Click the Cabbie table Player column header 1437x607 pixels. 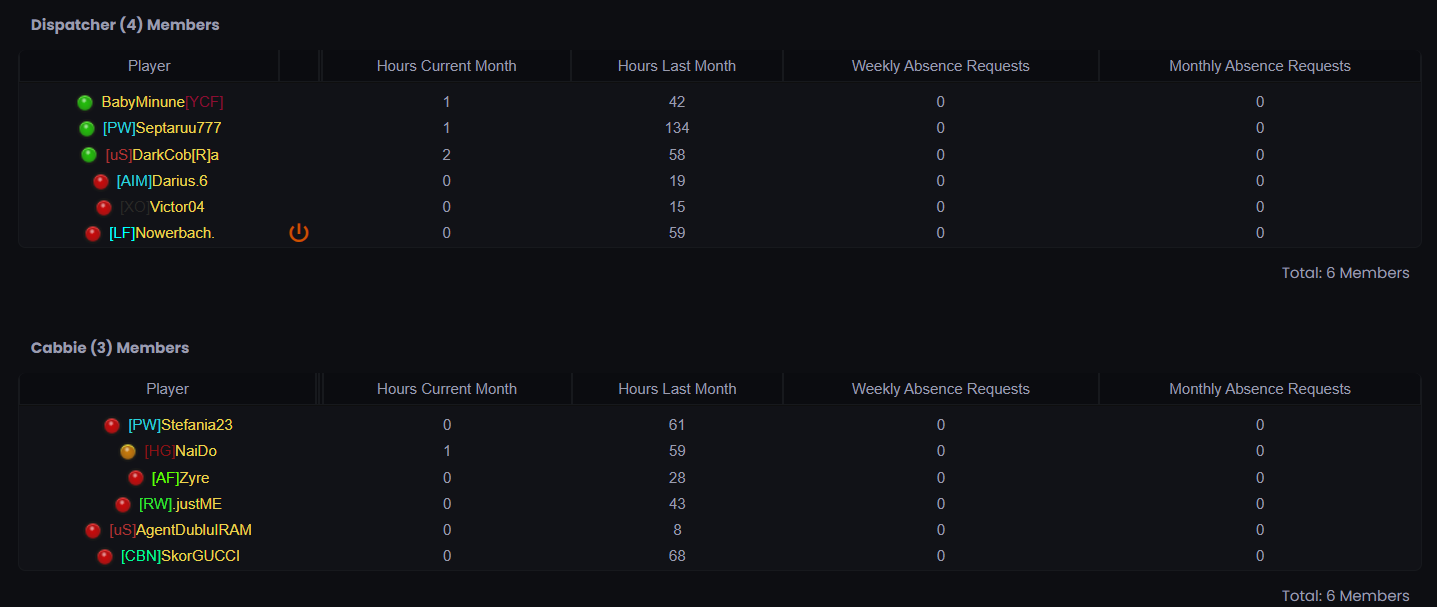pos(167,389)
